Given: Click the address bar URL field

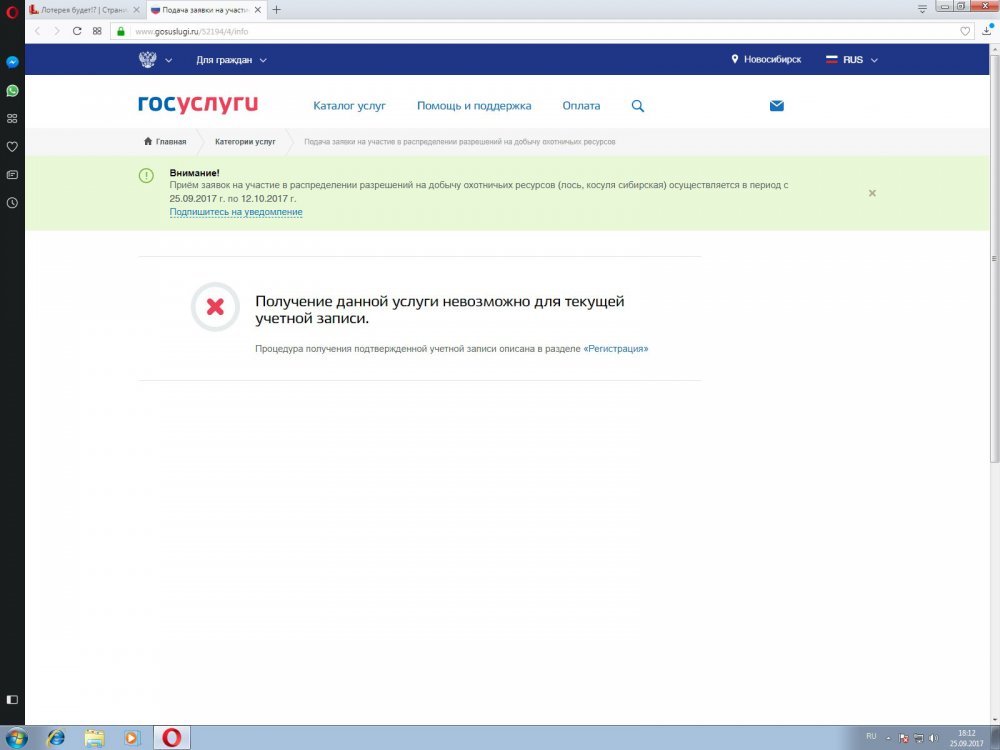Looking at the screenshot, I should click(x=500, y=31).
